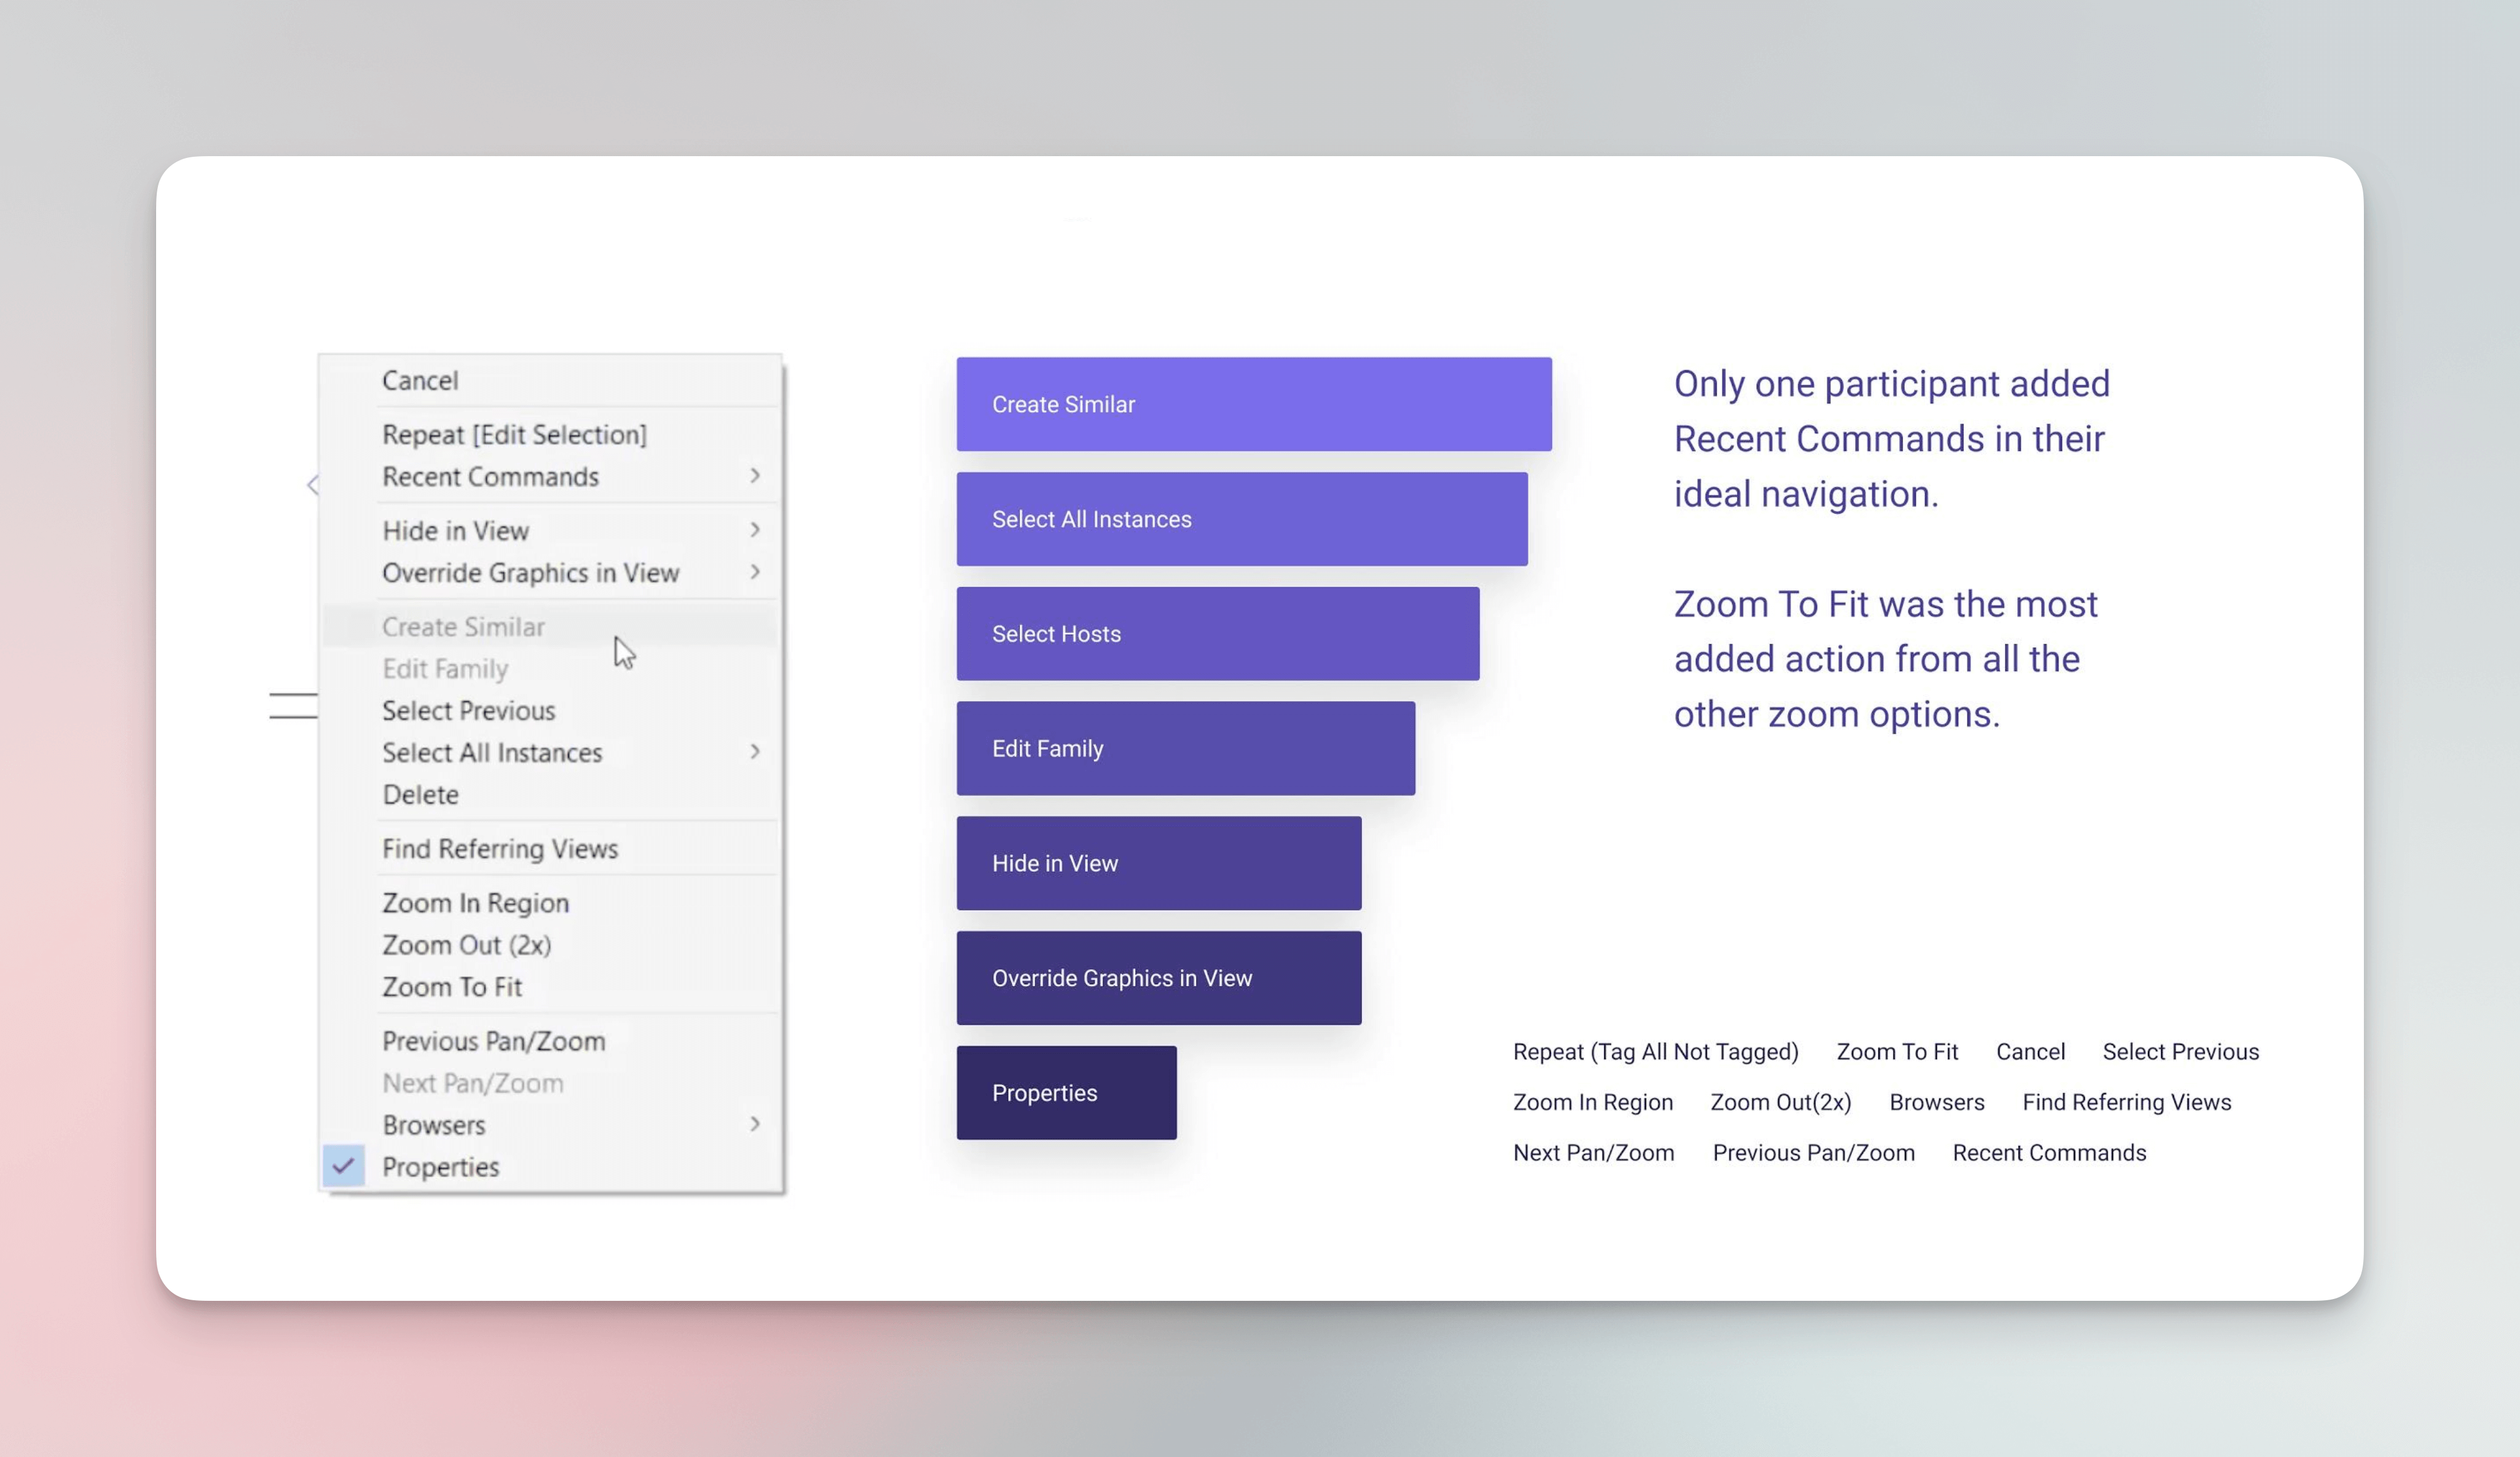Open the Browsers submenu arrow

(x=755, y=1124)
